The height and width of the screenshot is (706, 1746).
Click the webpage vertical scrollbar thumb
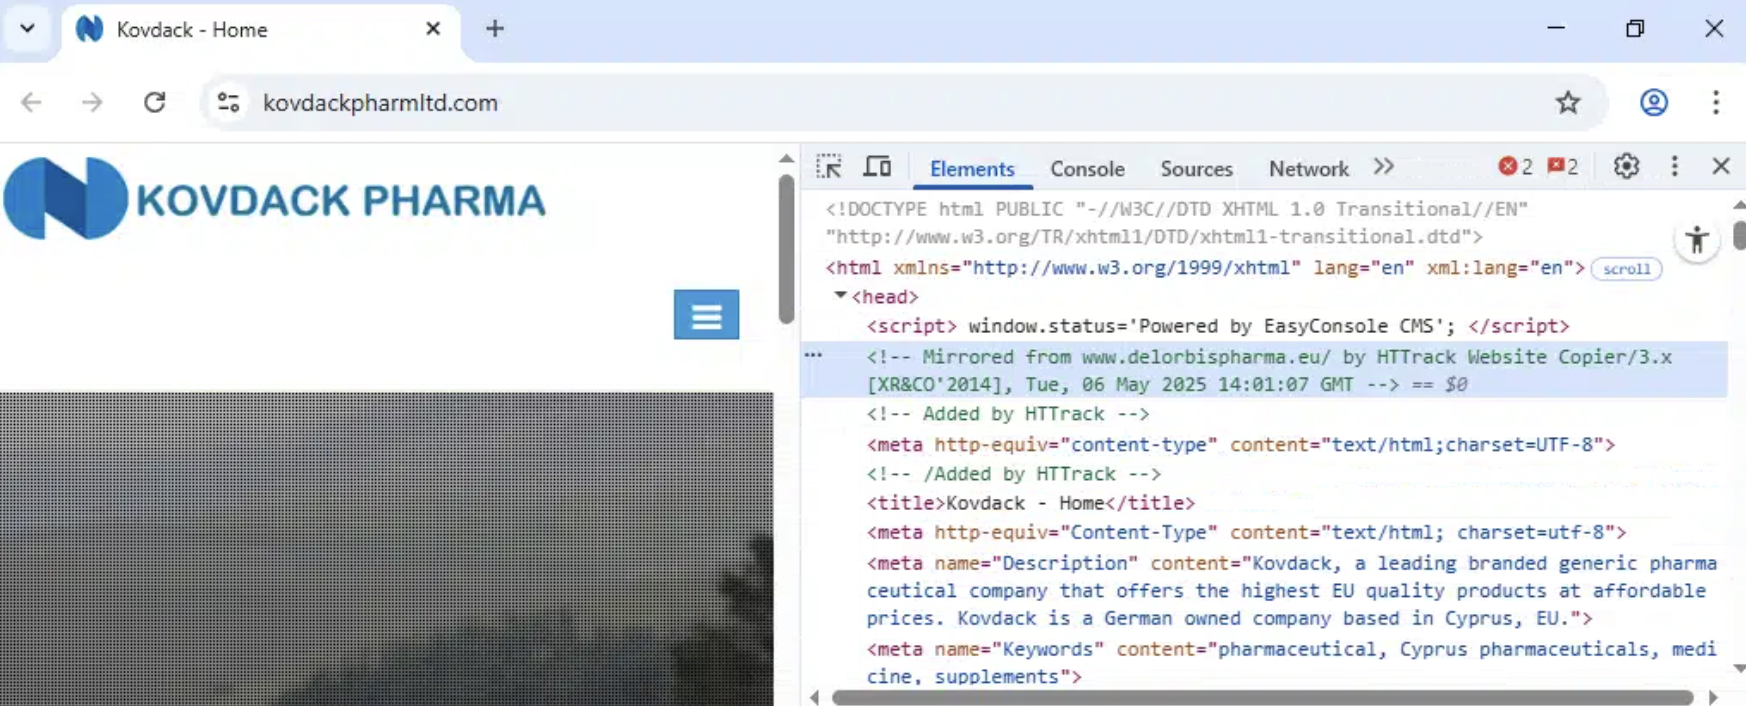pyautogui.click(x=786, y=249)
